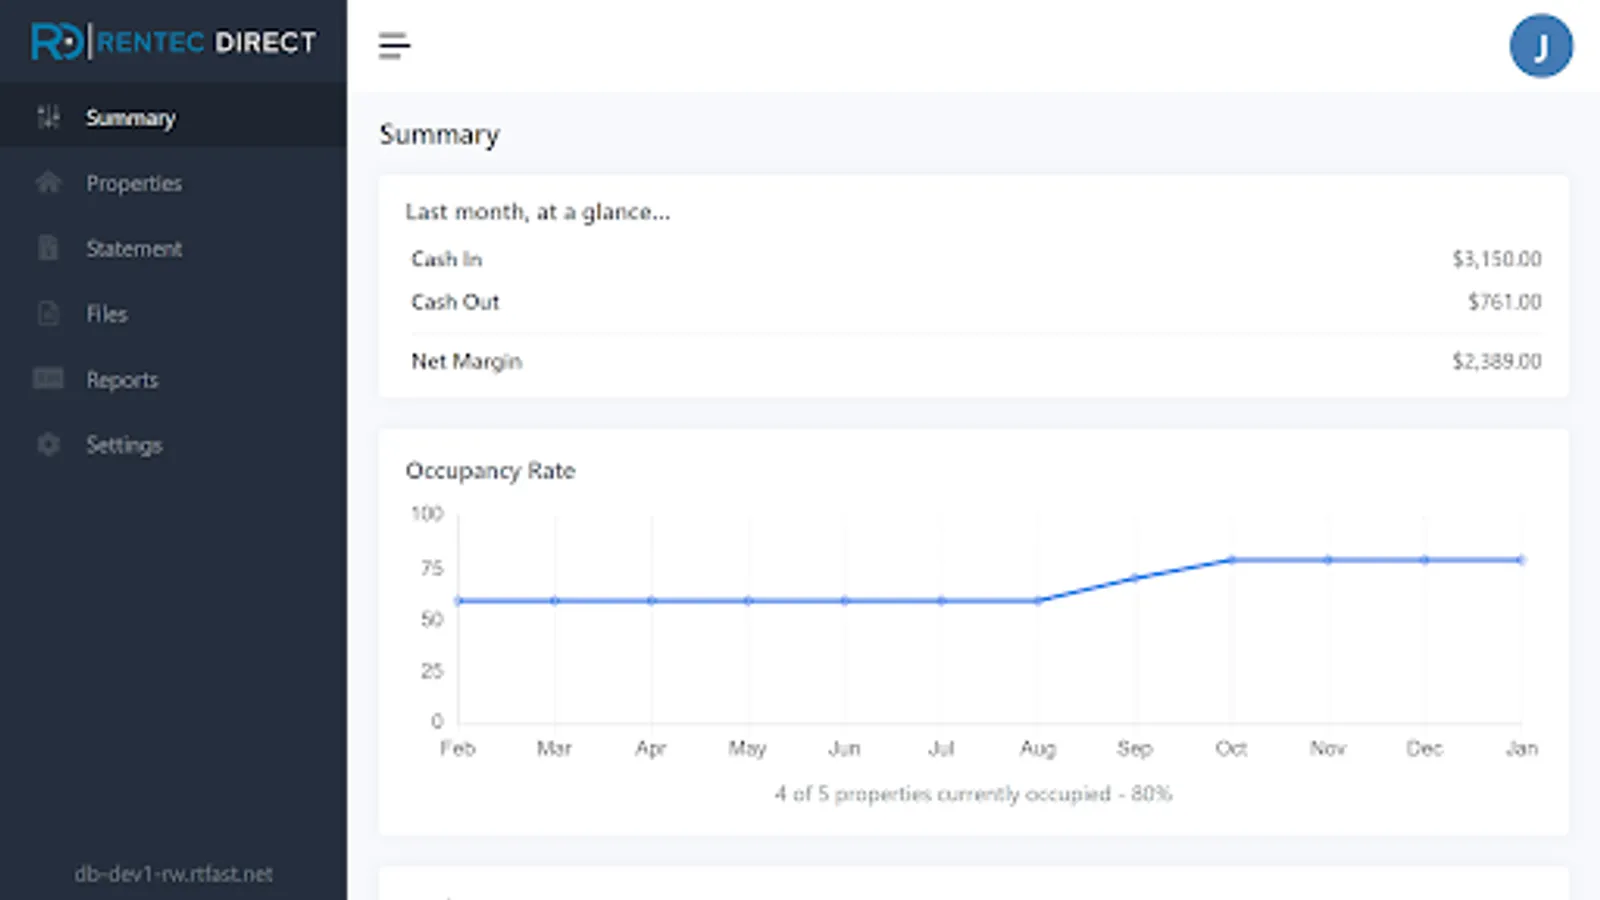Select Files in the sidebar
Image resolution: width=1600 pixels, height=900 pixels.
click(107, 314)
